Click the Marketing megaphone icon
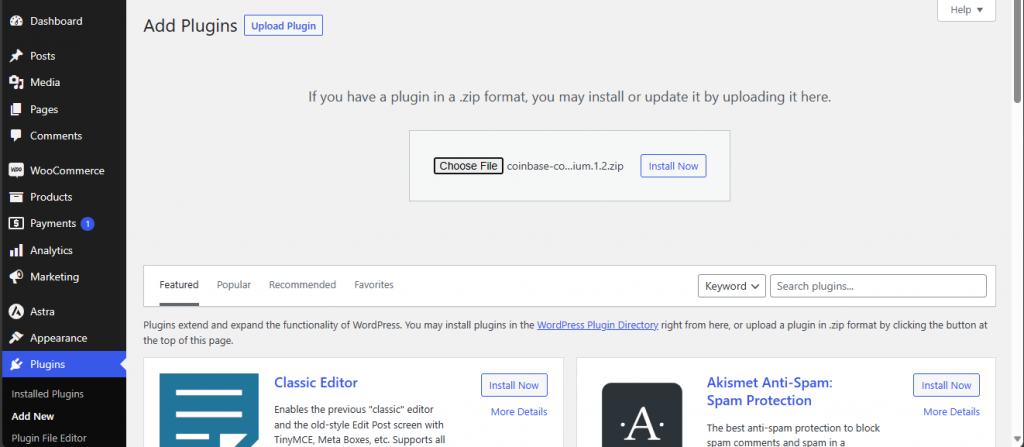The image size is (1024, 447). [x=16, y=277]
